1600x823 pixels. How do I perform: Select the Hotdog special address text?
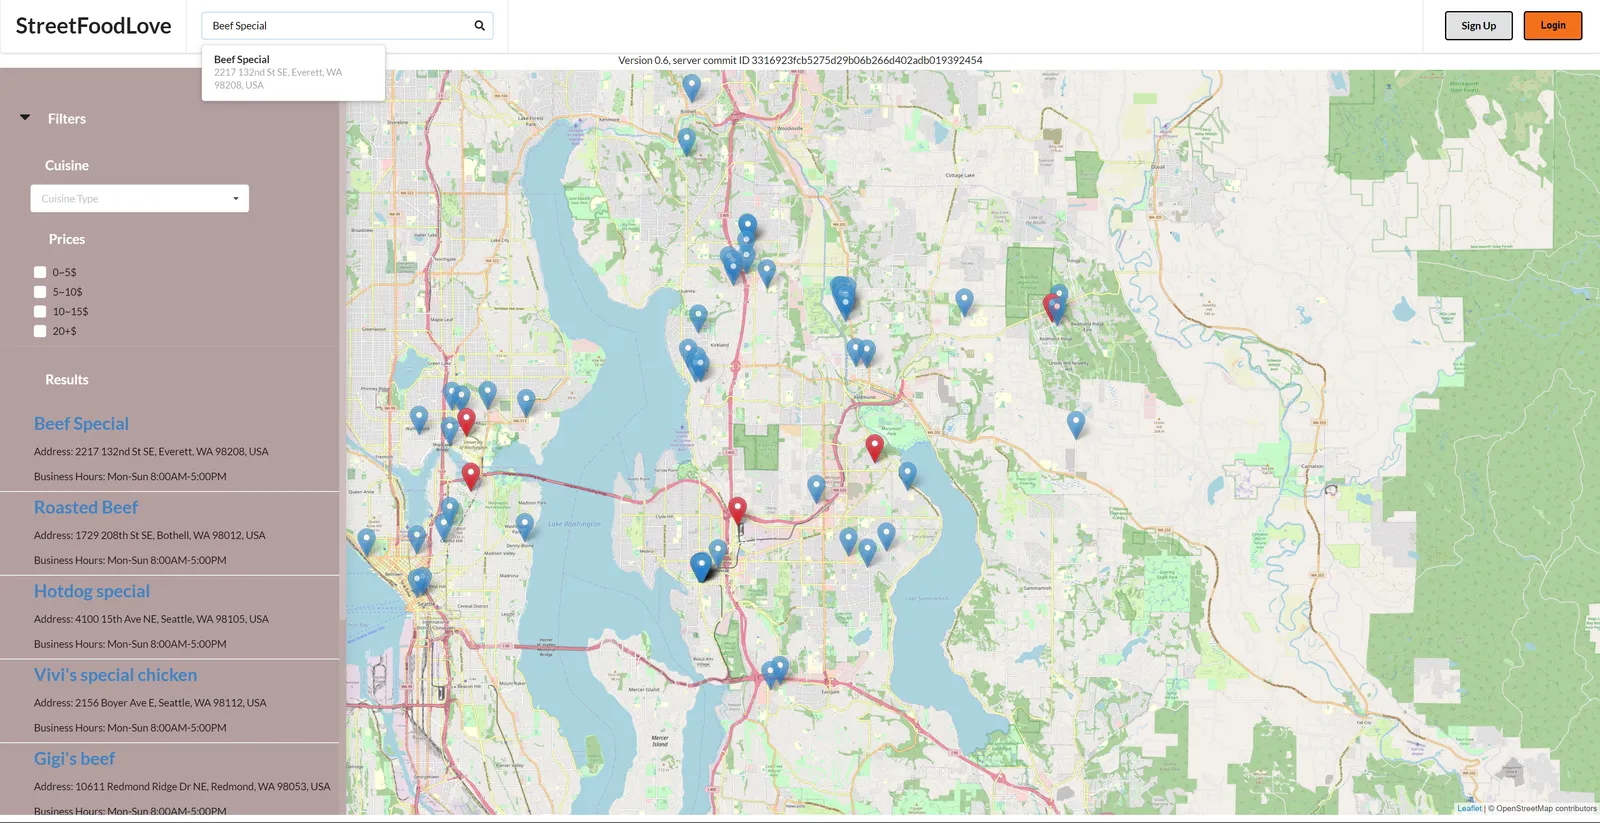151,619
